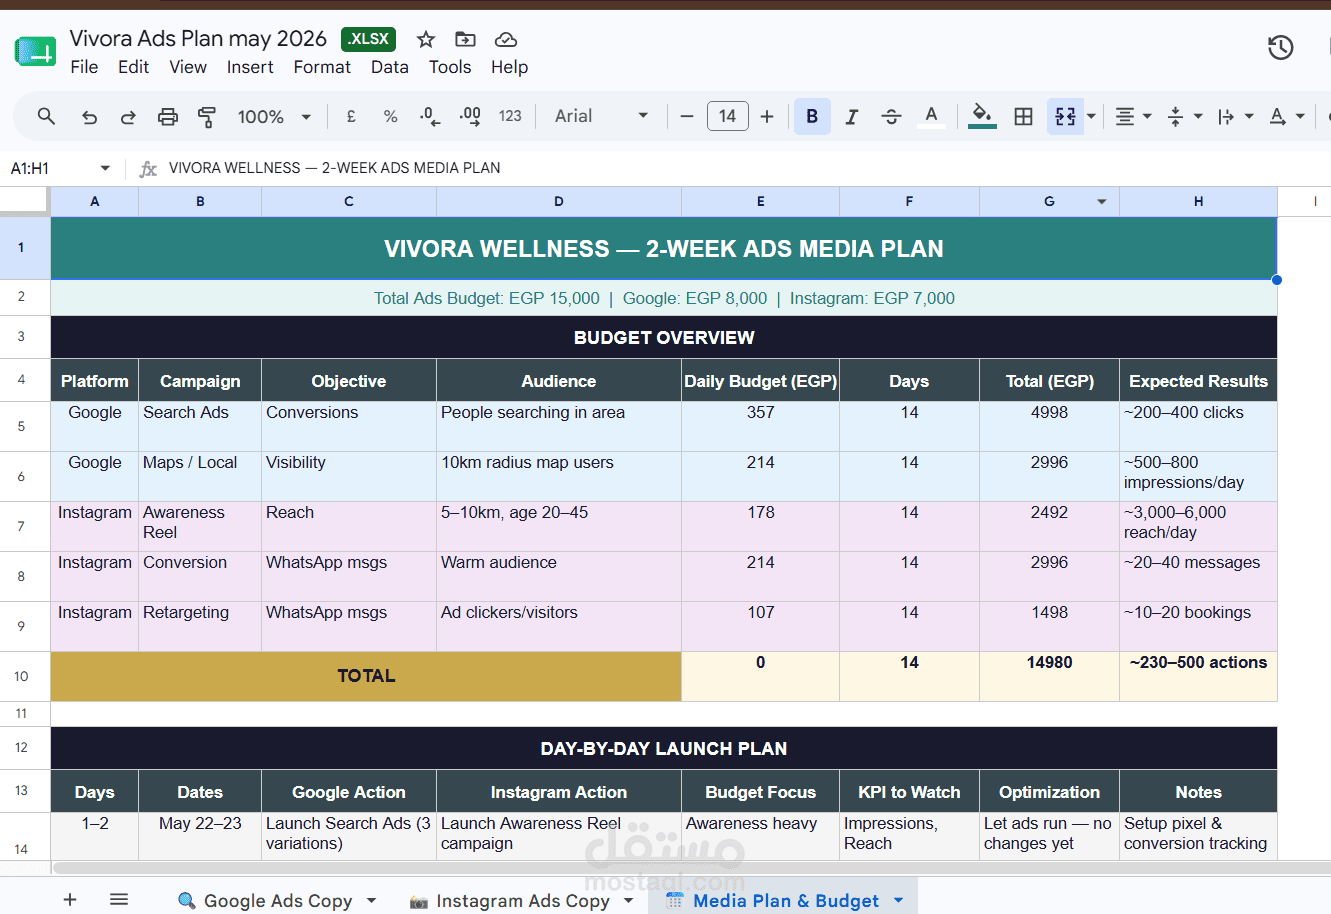This screenshot has width=1331, height=914.
Task: Rename the Vivora Ads Plan title
Action: point(198,38)
